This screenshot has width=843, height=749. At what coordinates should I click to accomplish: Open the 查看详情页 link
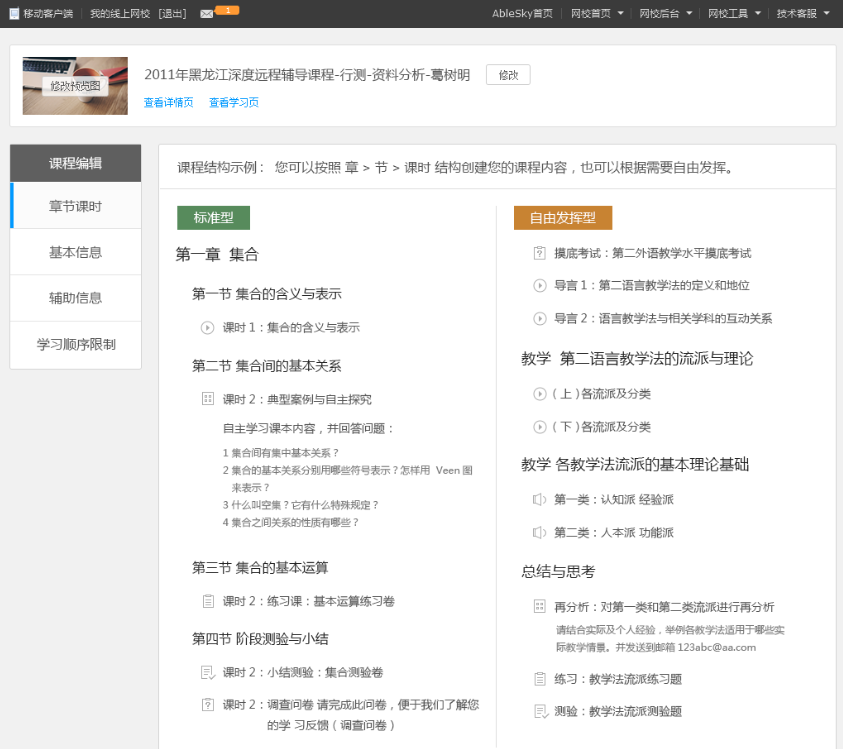point(168,102)
